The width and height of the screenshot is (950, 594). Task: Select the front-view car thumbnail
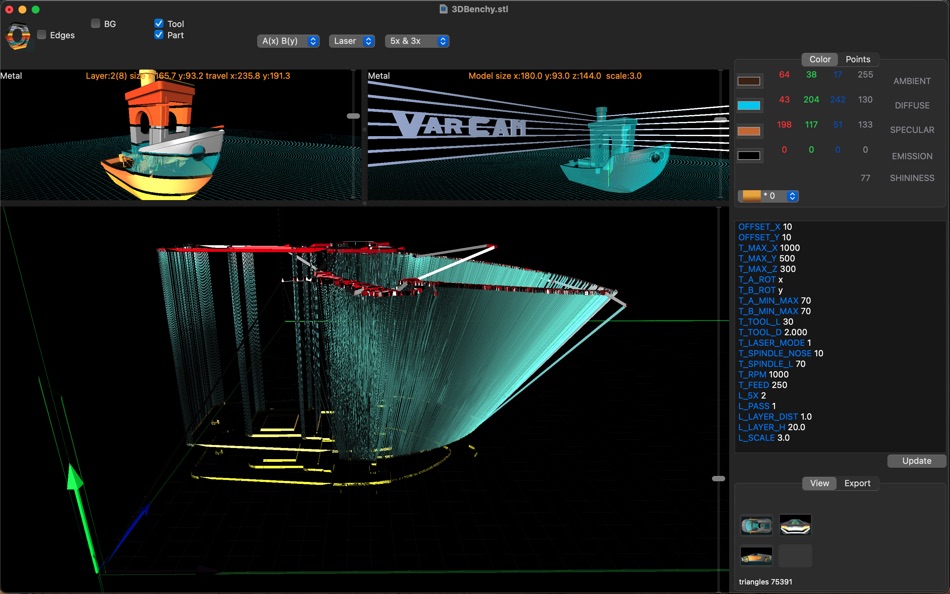pyautogui.click(x=795, y=525)
